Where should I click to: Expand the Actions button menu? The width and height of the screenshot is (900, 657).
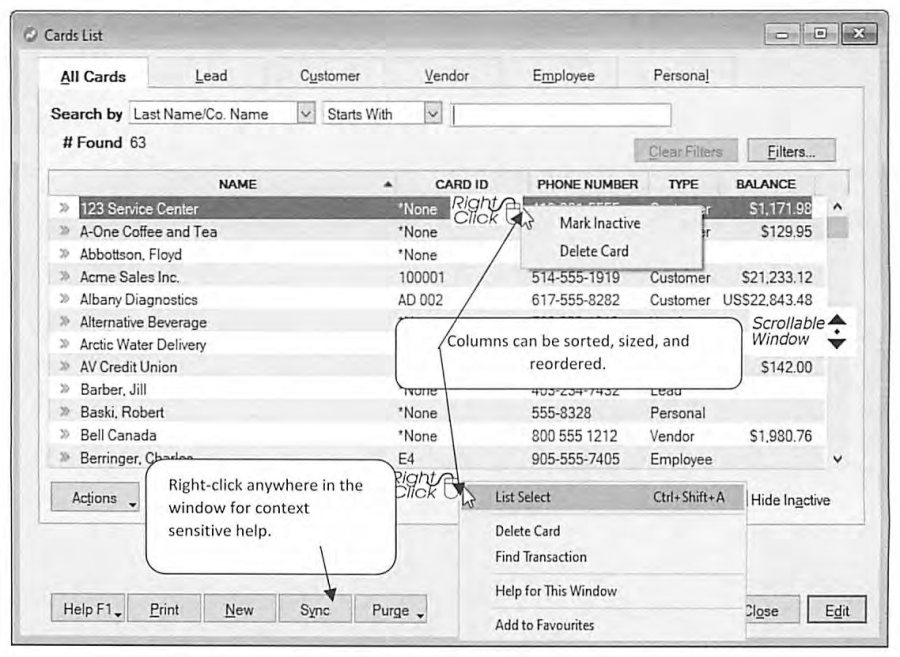click(133, 504)
